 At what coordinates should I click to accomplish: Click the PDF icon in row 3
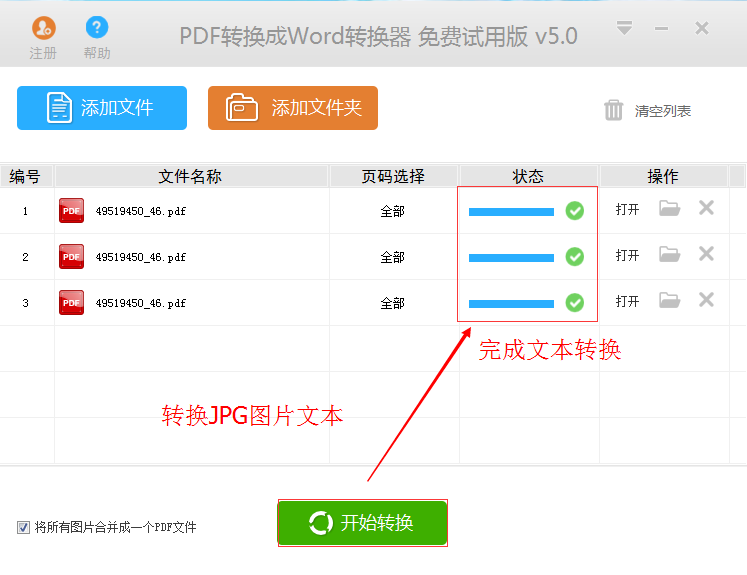(71, 303)
